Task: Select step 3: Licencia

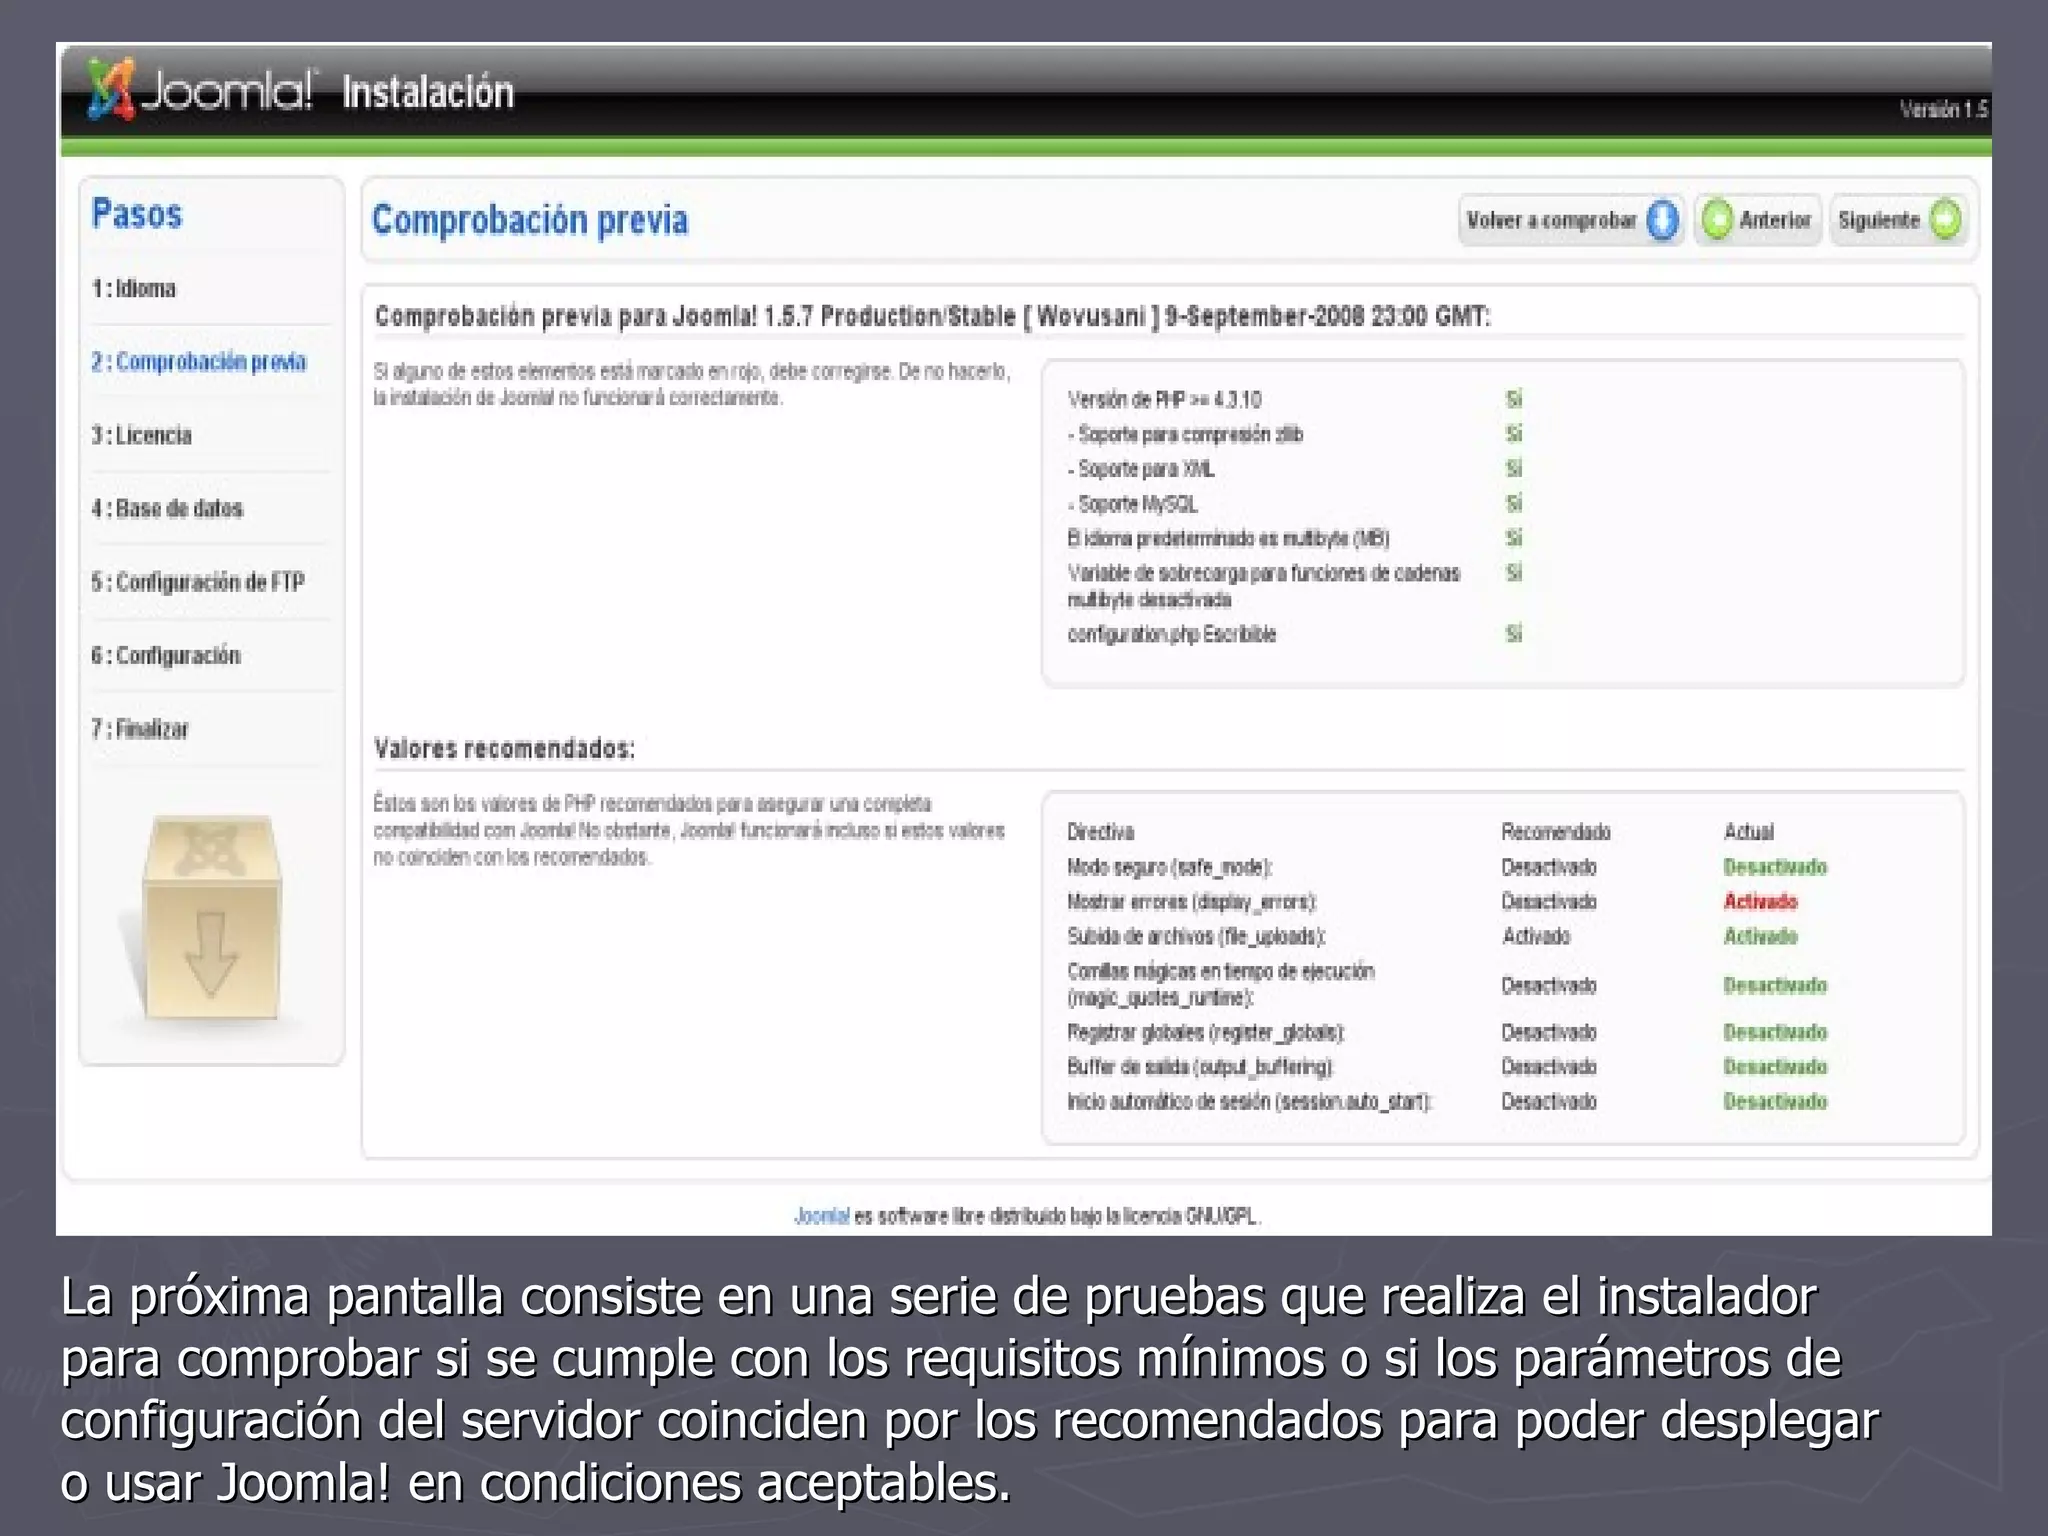Action: pyautogui.click(x=141, y=435)
